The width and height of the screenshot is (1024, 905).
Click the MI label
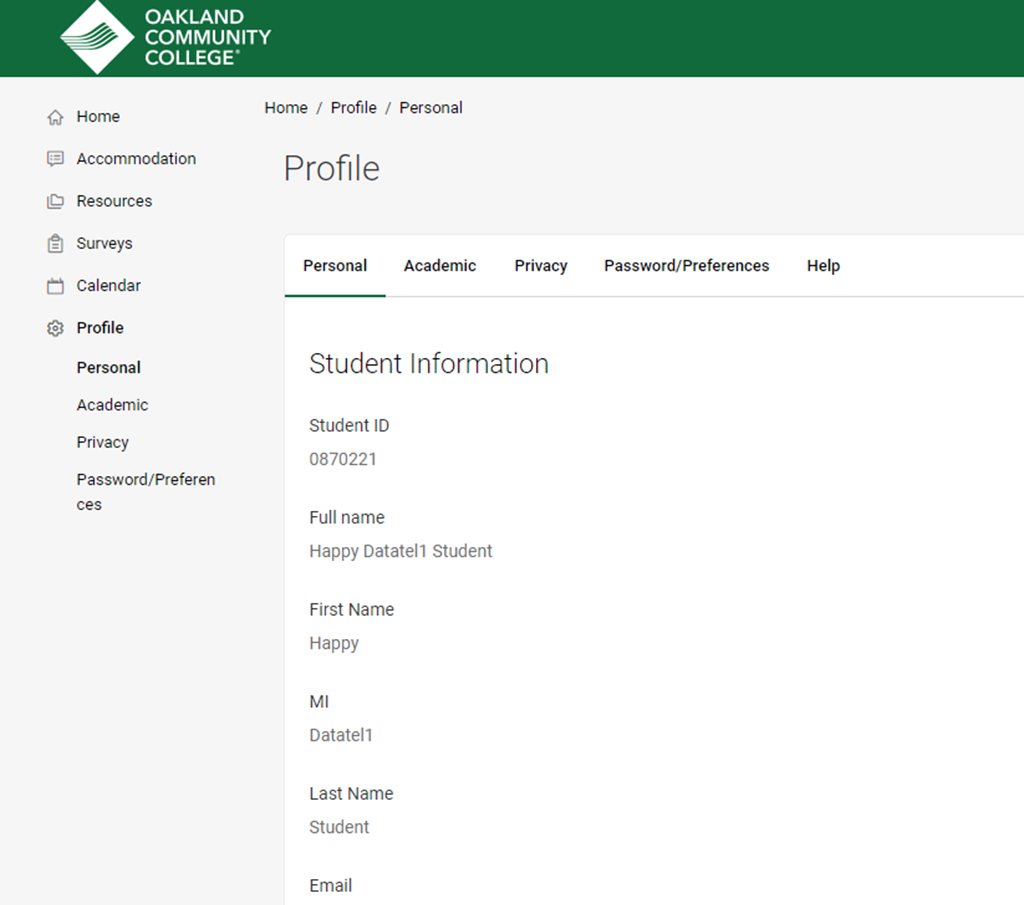tap(319, 702)
